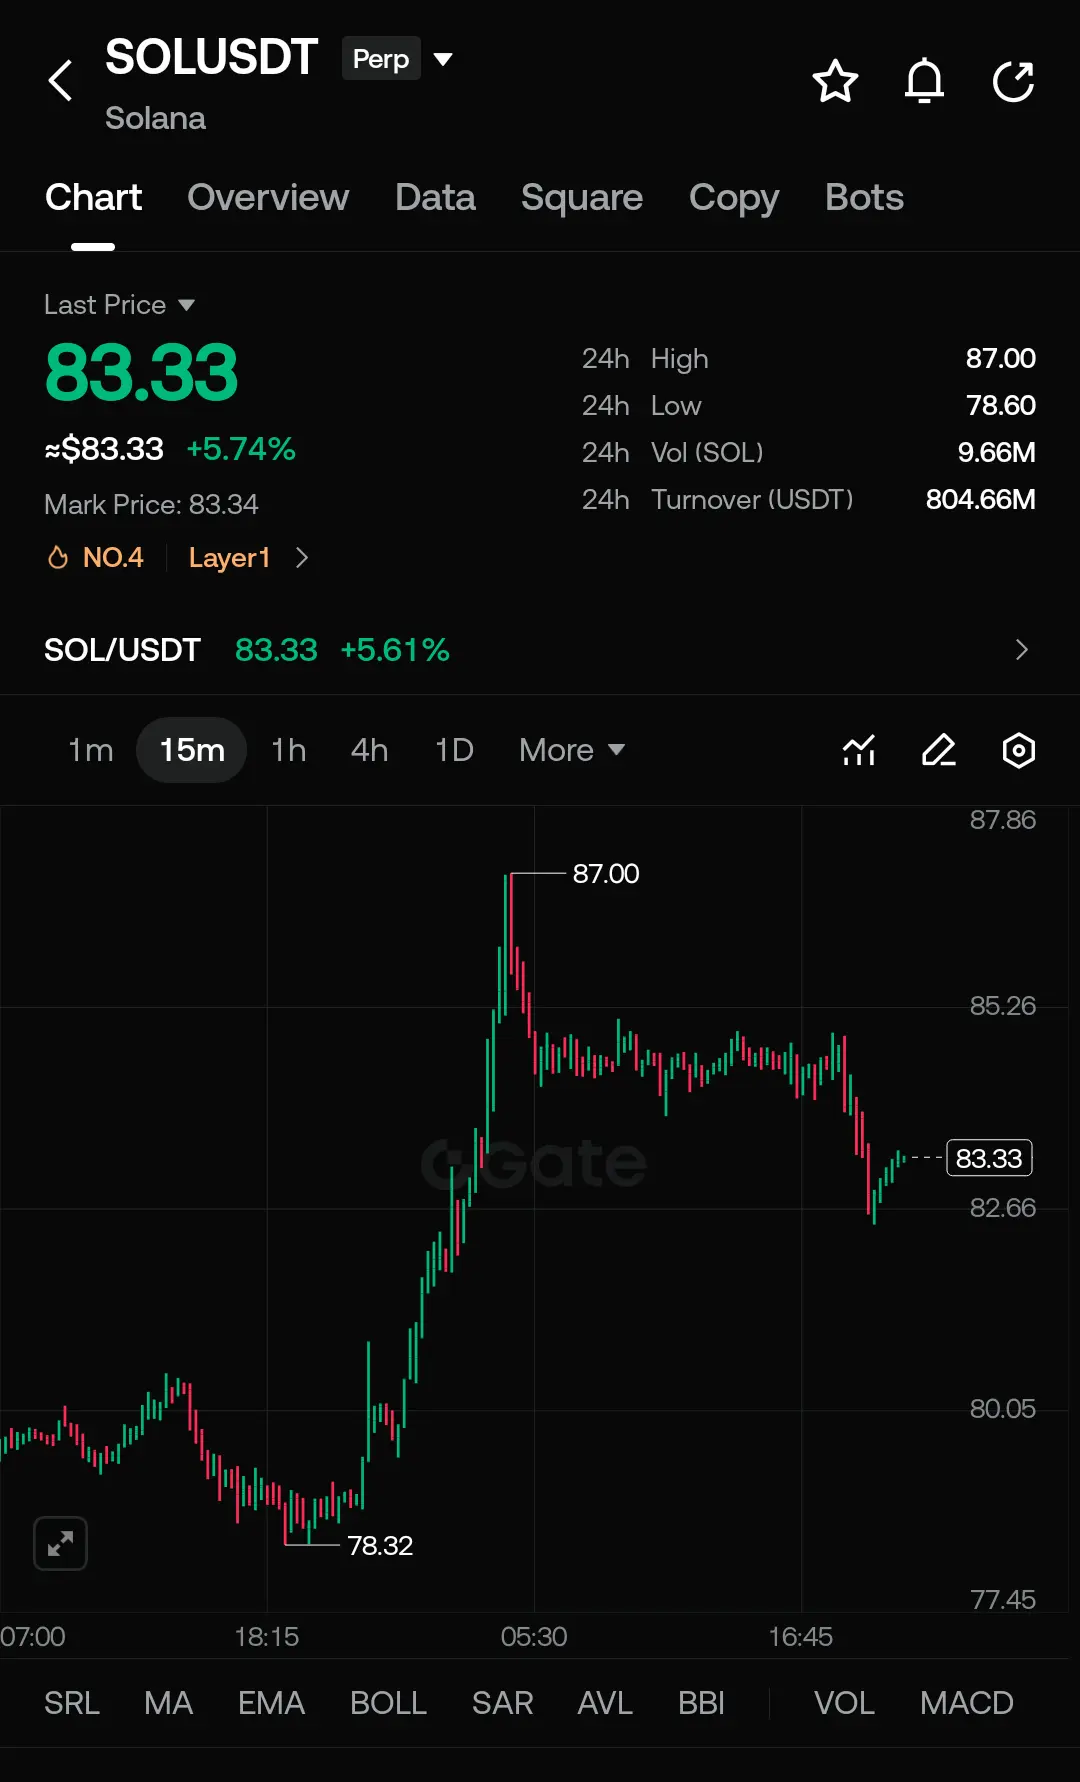
Task: Open chart settings hexagon icon
Action: [x=1018, y=750]
